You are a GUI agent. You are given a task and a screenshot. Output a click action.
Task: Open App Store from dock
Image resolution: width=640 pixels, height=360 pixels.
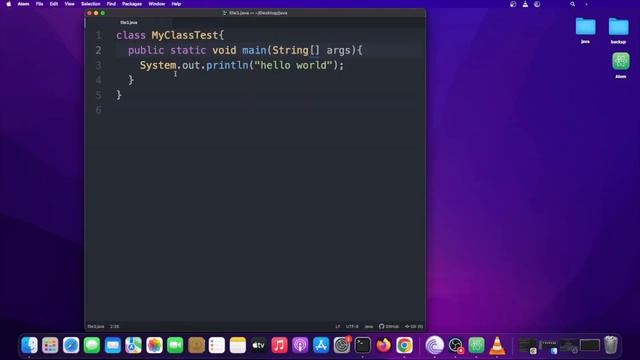click(x=321, y=345)
